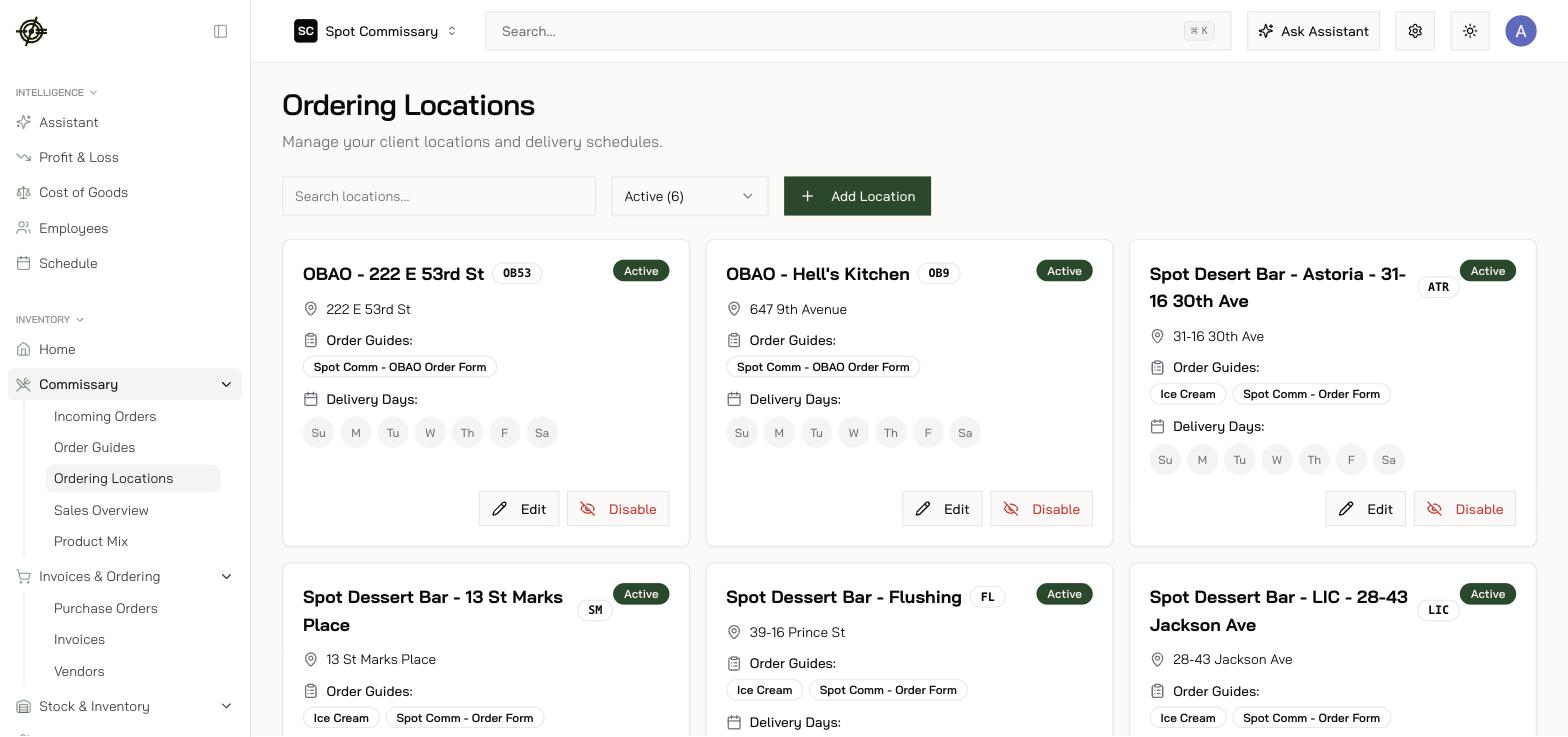
Task: Collapse the sidebar panel icon
Action: [221, 31]
